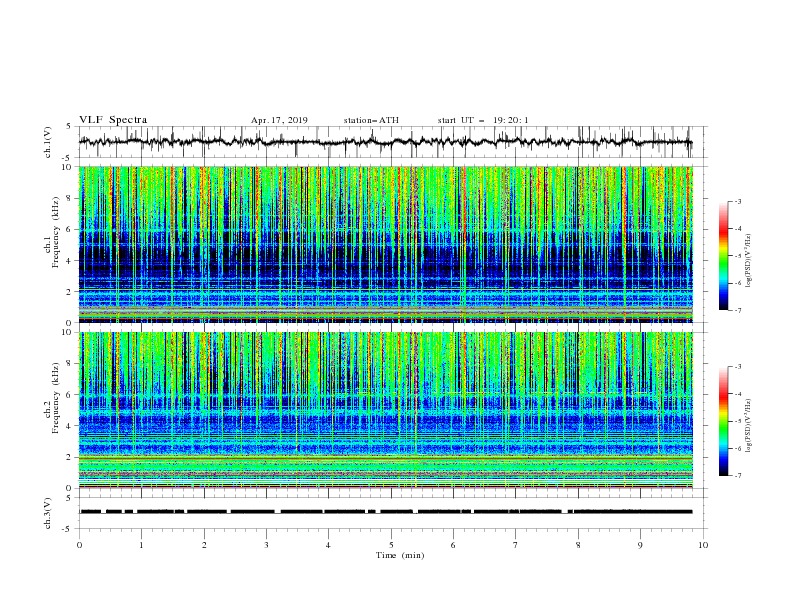Click the "-3" value on ch.1 color bar

(x=737, y=201)
